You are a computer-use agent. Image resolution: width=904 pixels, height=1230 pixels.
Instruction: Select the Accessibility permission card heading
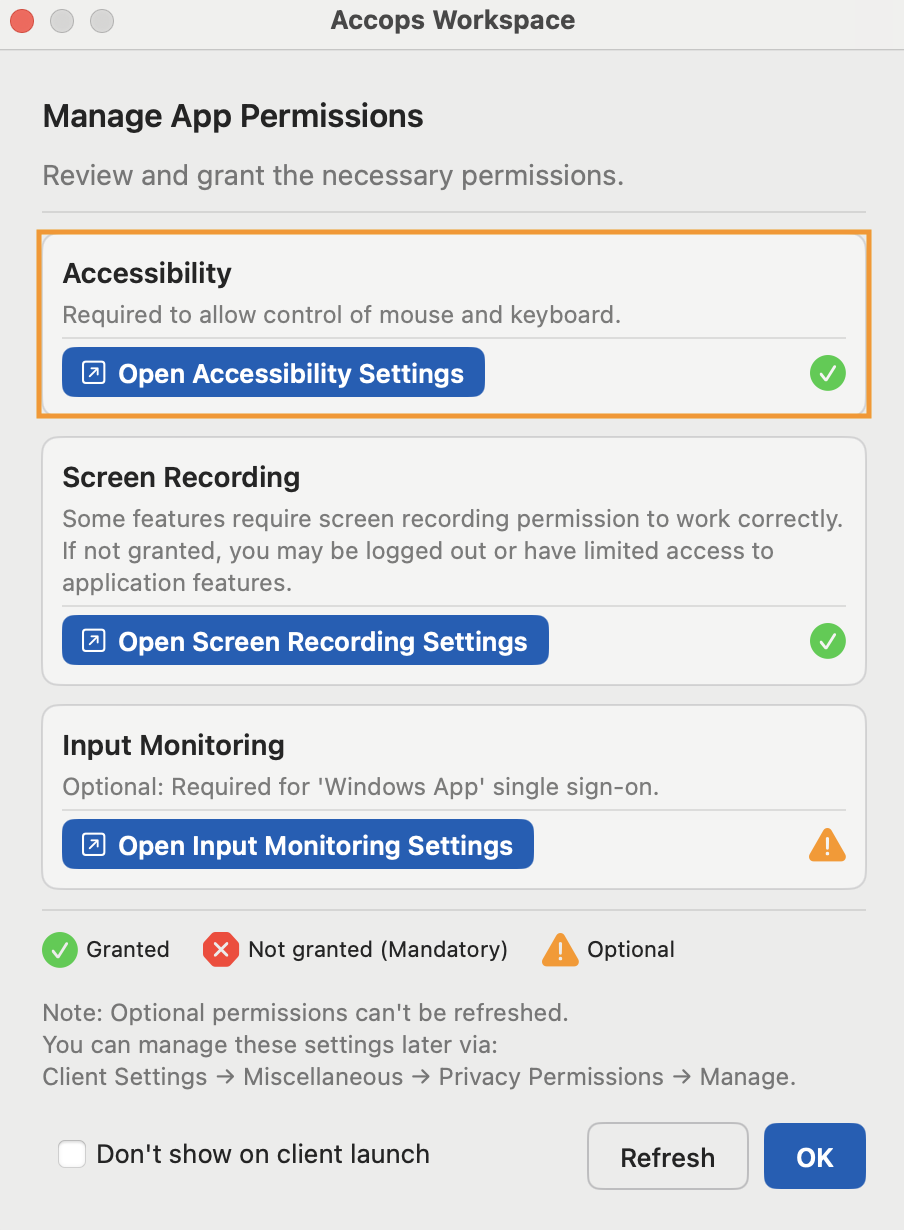pos(147,273)
